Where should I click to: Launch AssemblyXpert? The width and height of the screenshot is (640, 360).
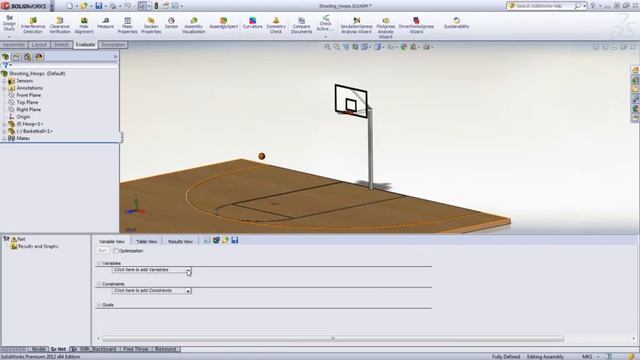coord(223,23)
